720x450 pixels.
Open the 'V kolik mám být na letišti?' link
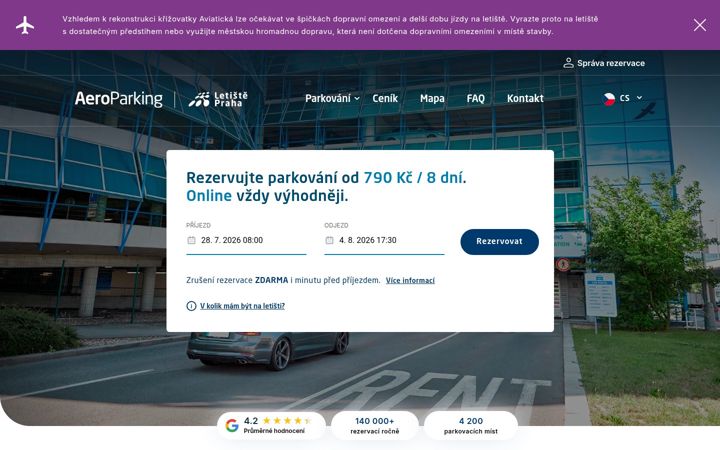tap(242, 306)
